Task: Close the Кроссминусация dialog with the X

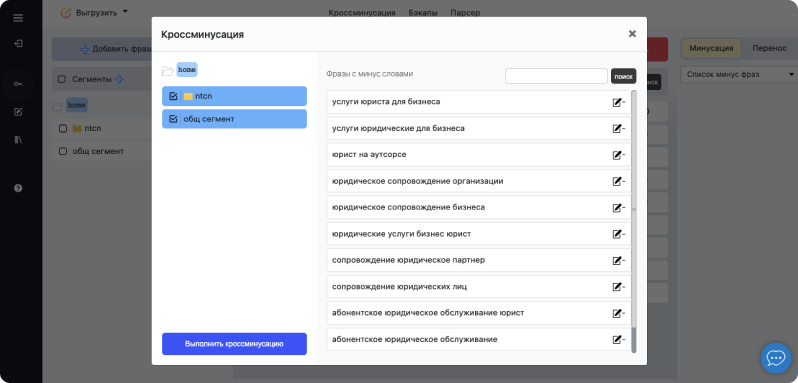Action: coord(632,34)
